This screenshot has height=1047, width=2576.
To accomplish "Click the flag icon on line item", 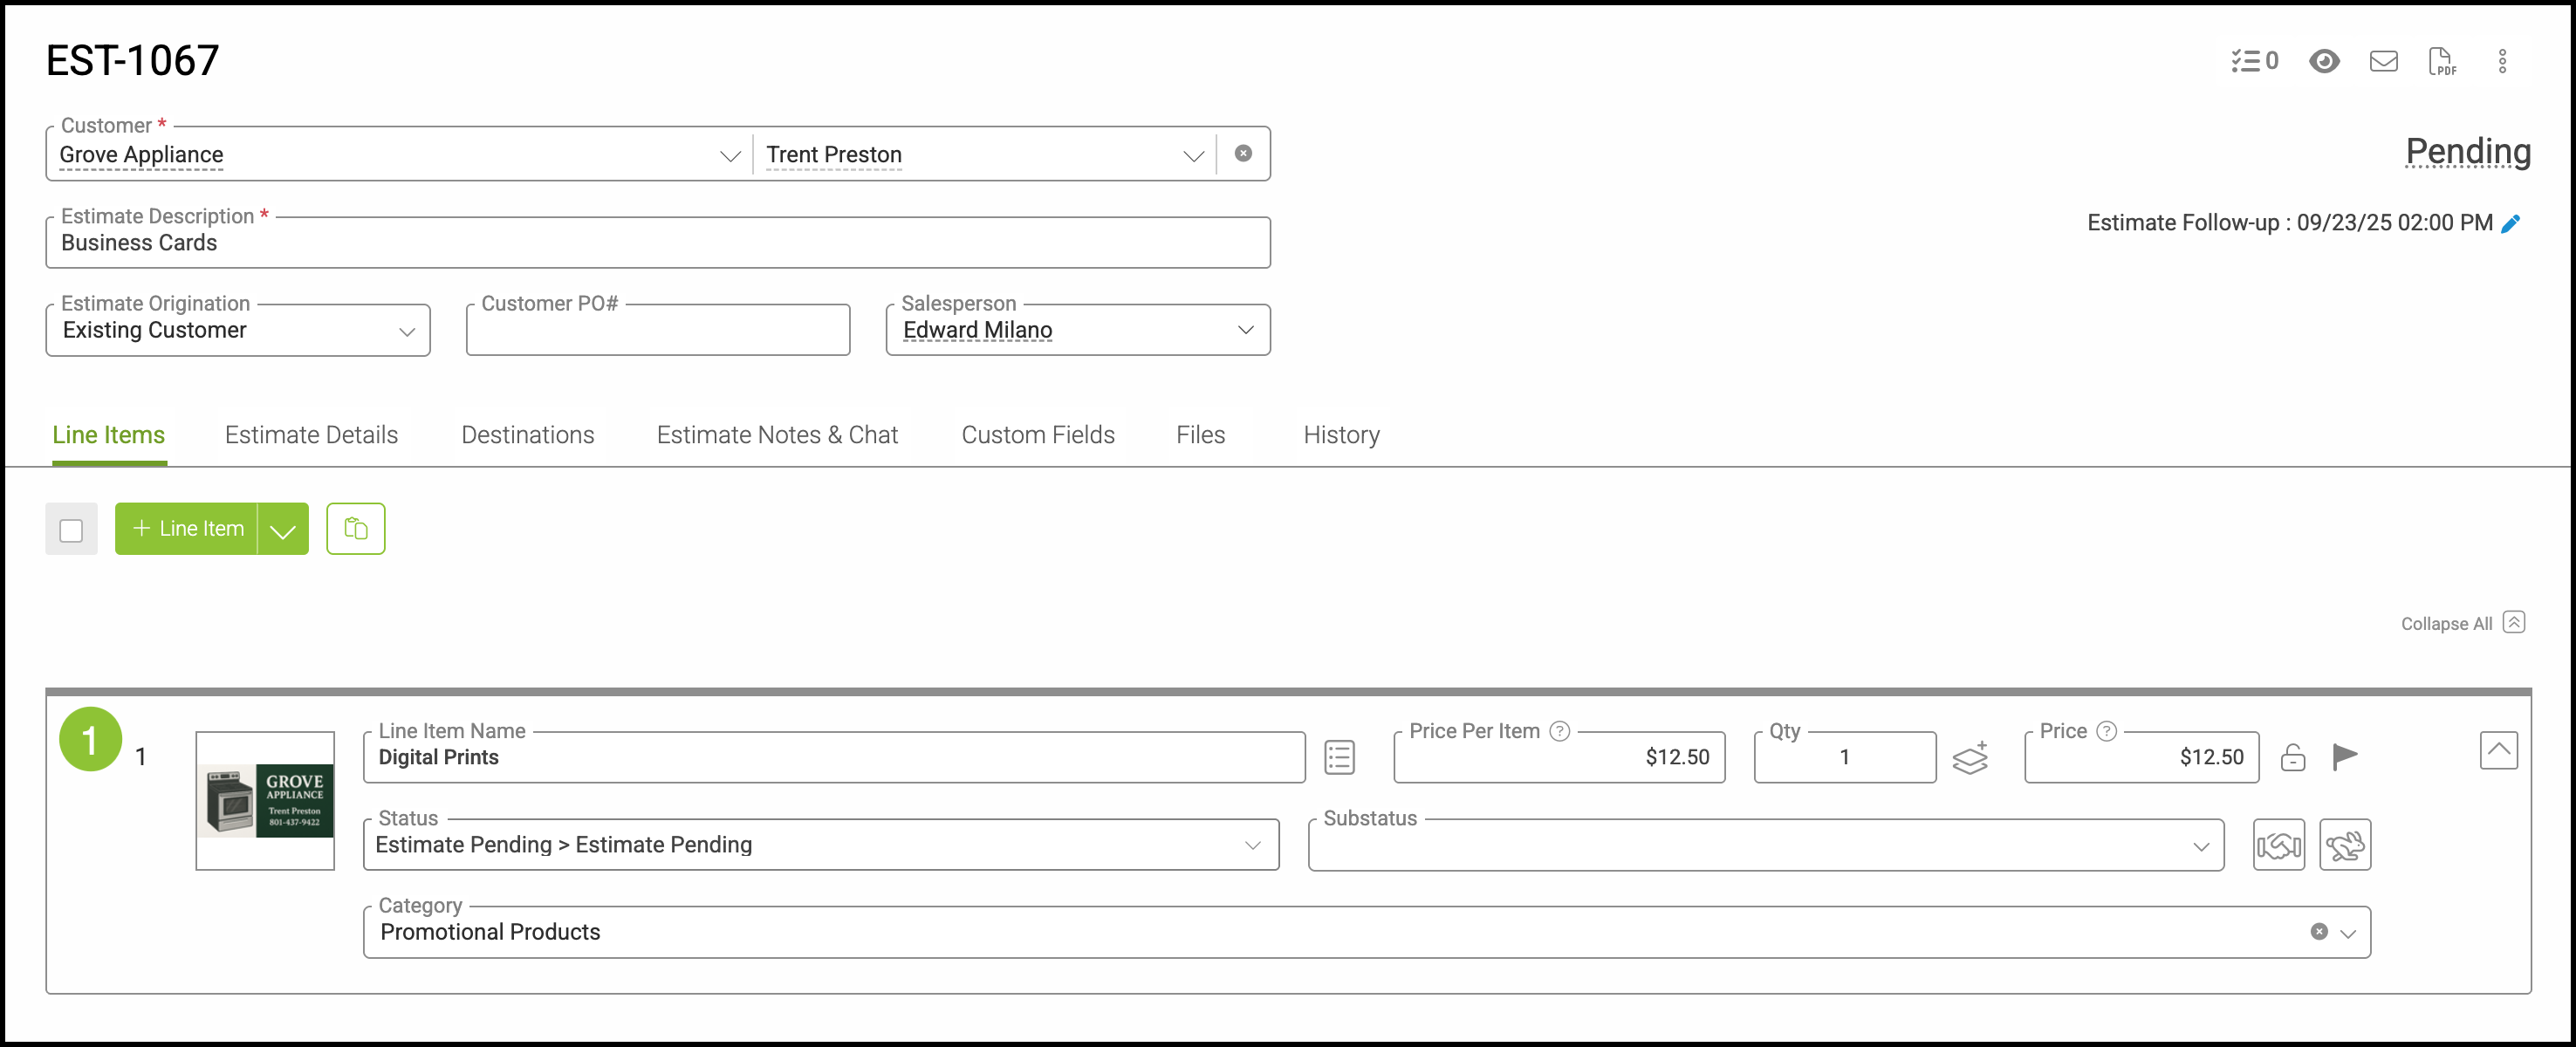I will pos(2344,757).
